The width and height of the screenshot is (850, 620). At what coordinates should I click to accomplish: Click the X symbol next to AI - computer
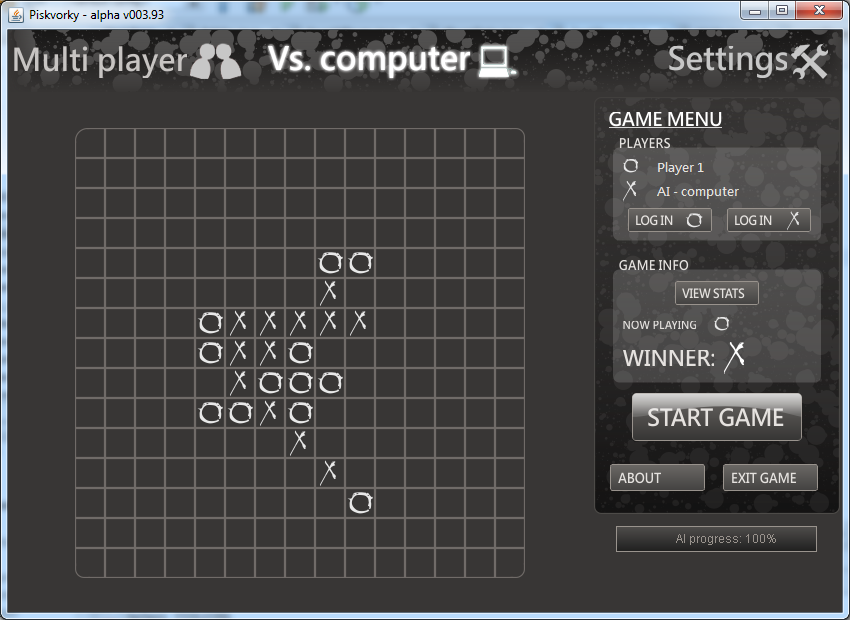coord(630,190)
